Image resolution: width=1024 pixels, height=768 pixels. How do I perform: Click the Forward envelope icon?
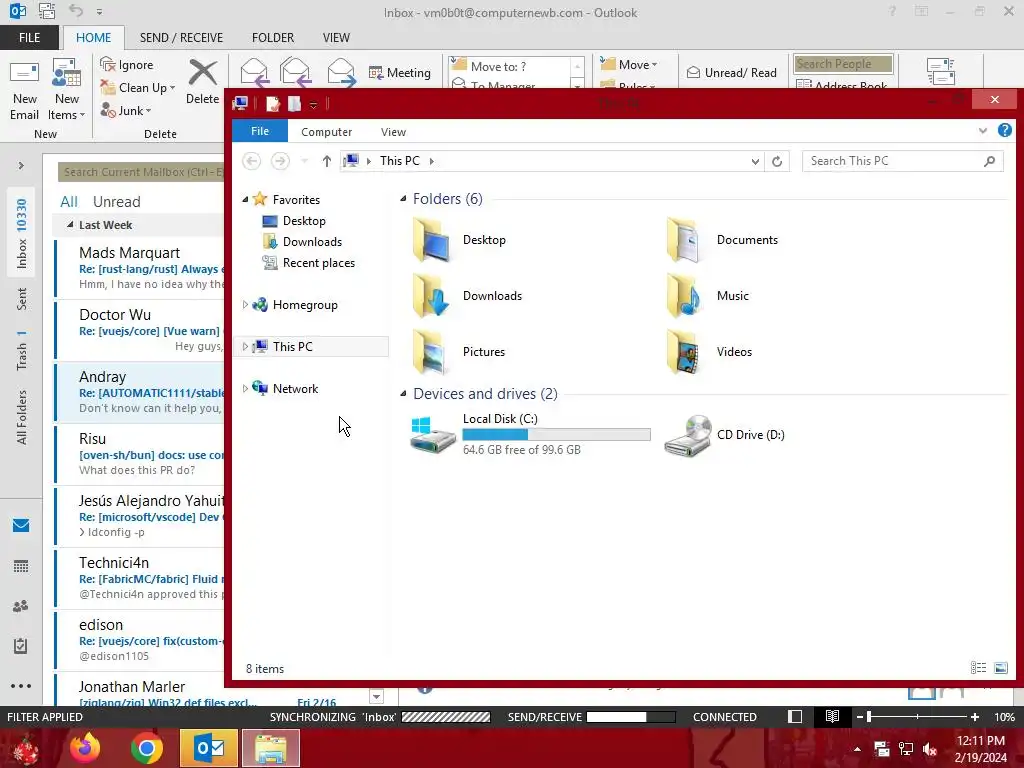click(341, 72)
